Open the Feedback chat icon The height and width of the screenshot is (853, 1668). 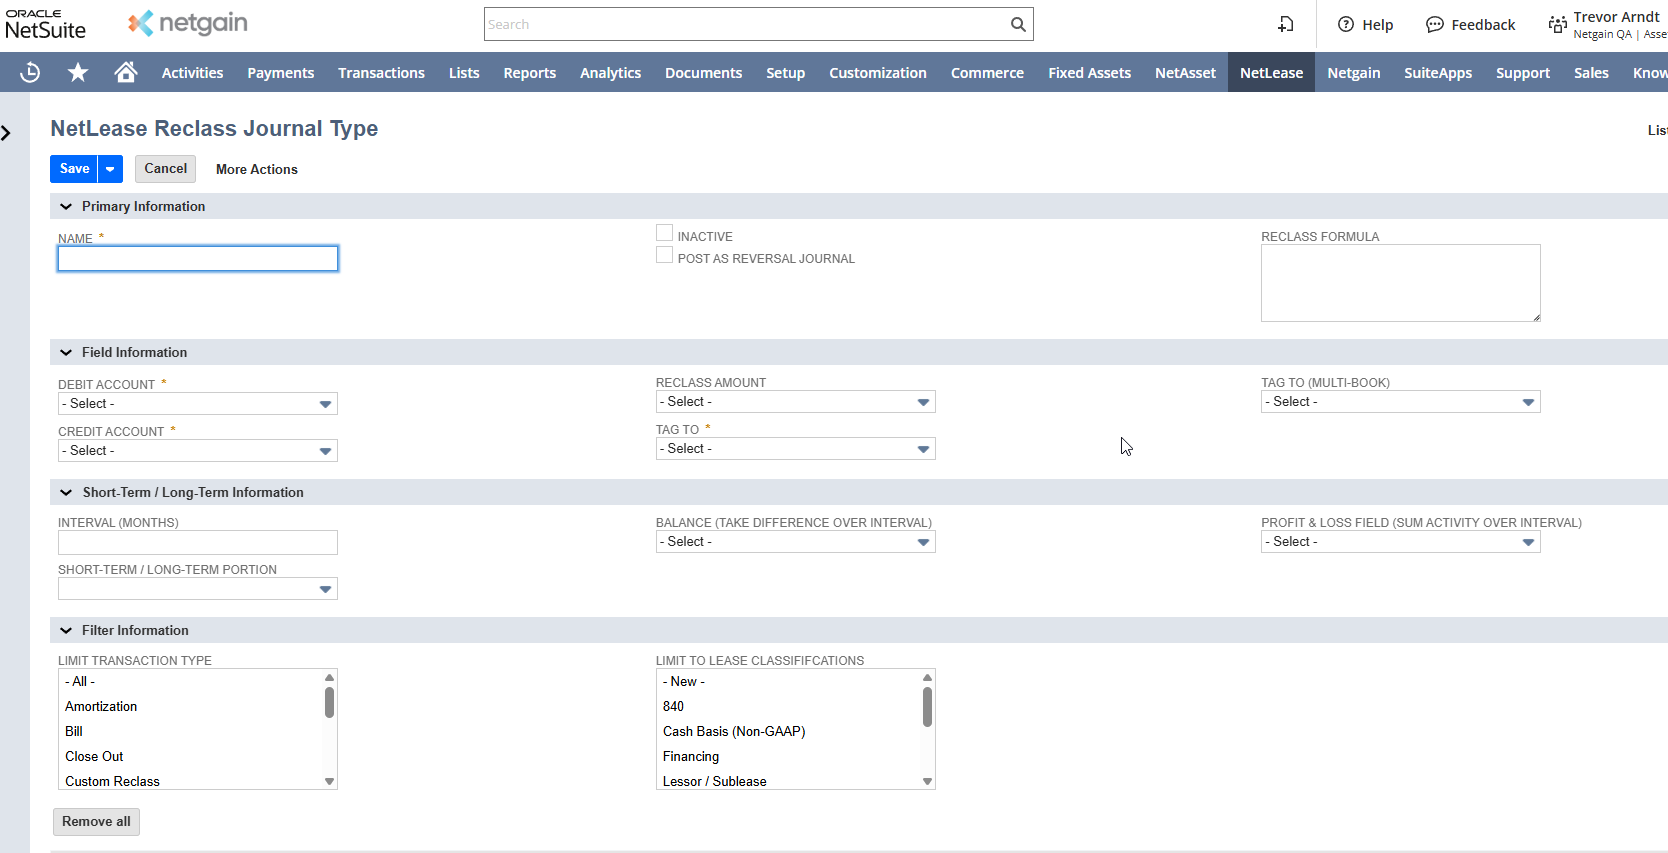[1434, 25]
